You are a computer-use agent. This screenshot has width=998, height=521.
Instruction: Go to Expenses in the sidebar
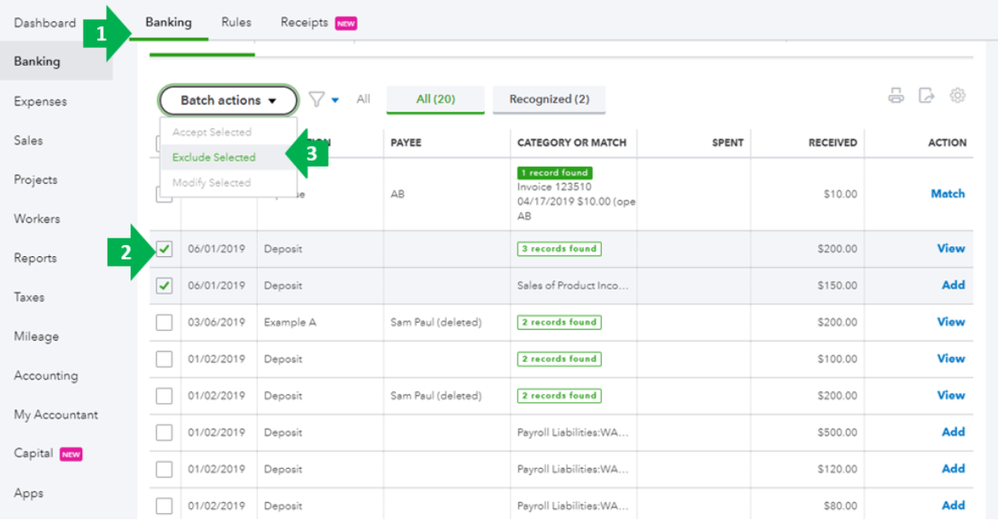point(40,101)
